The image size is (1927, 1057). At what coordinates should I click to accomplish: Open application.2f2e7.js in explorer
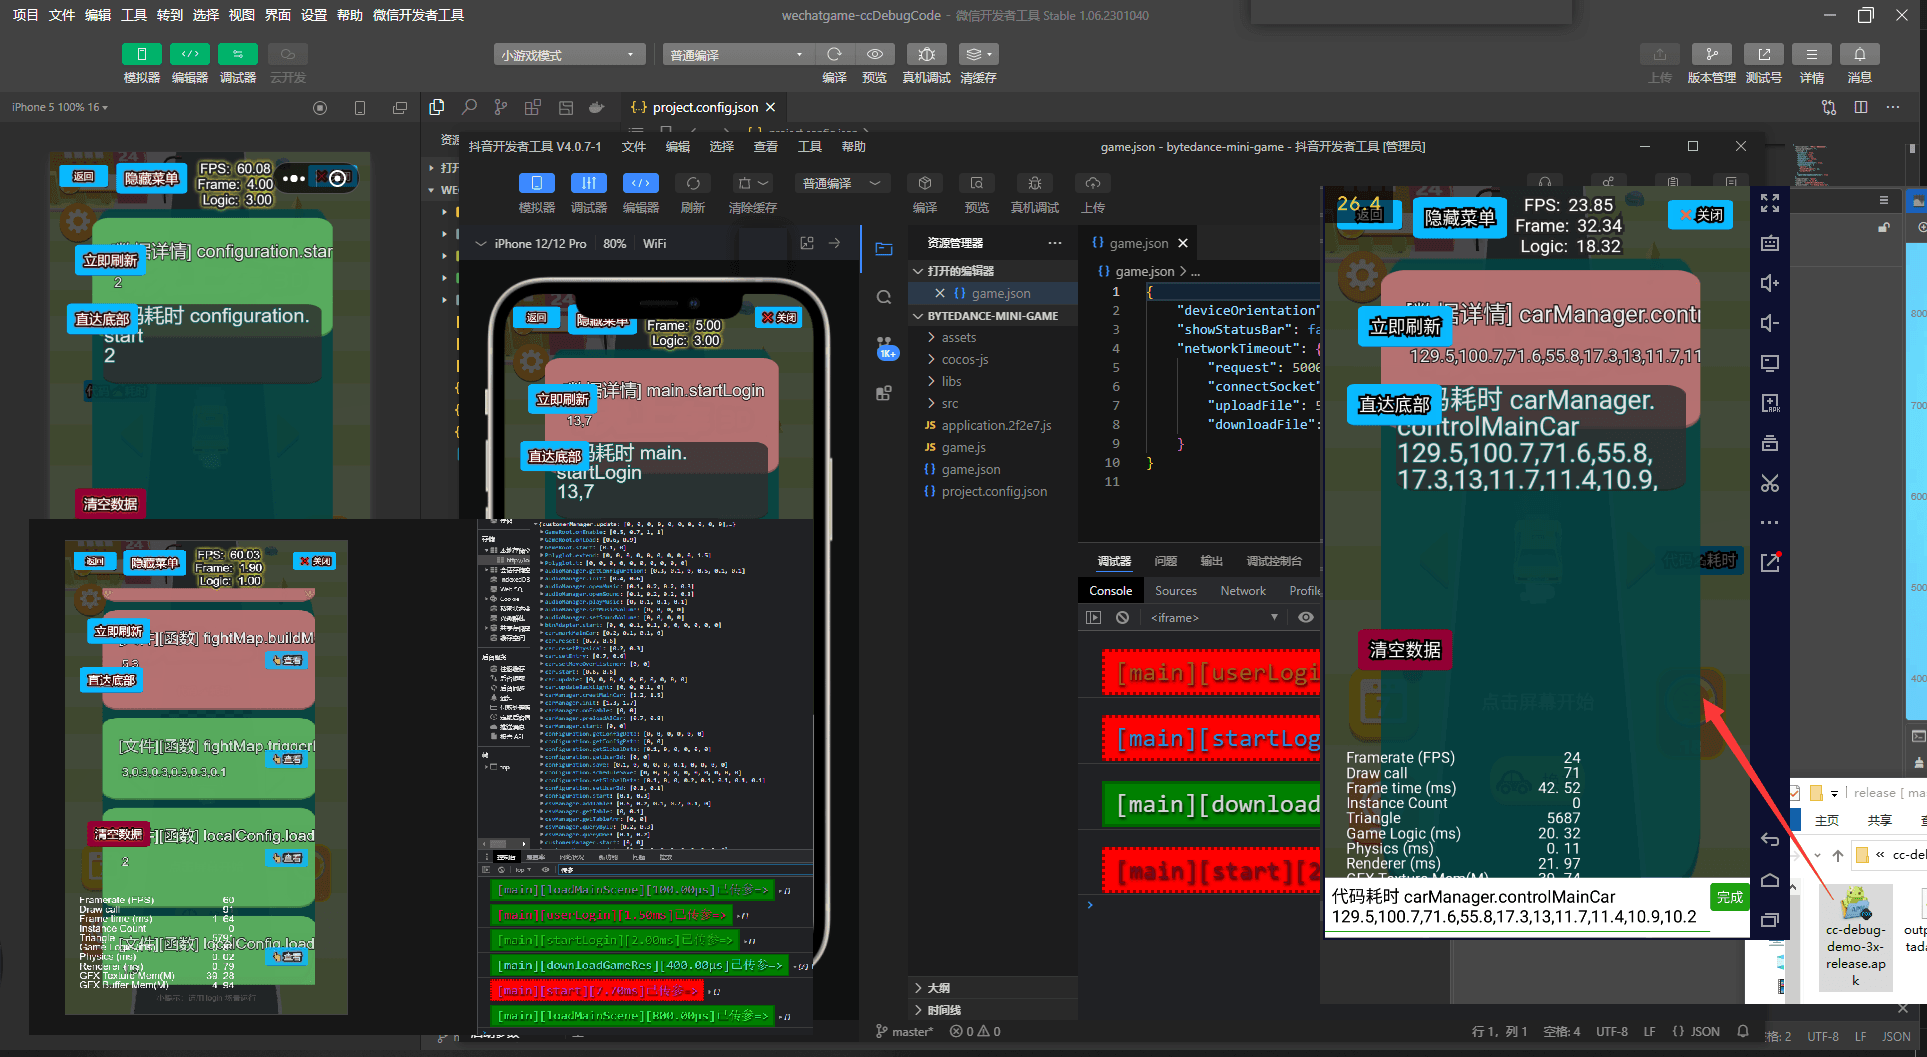tap(996, 426)
